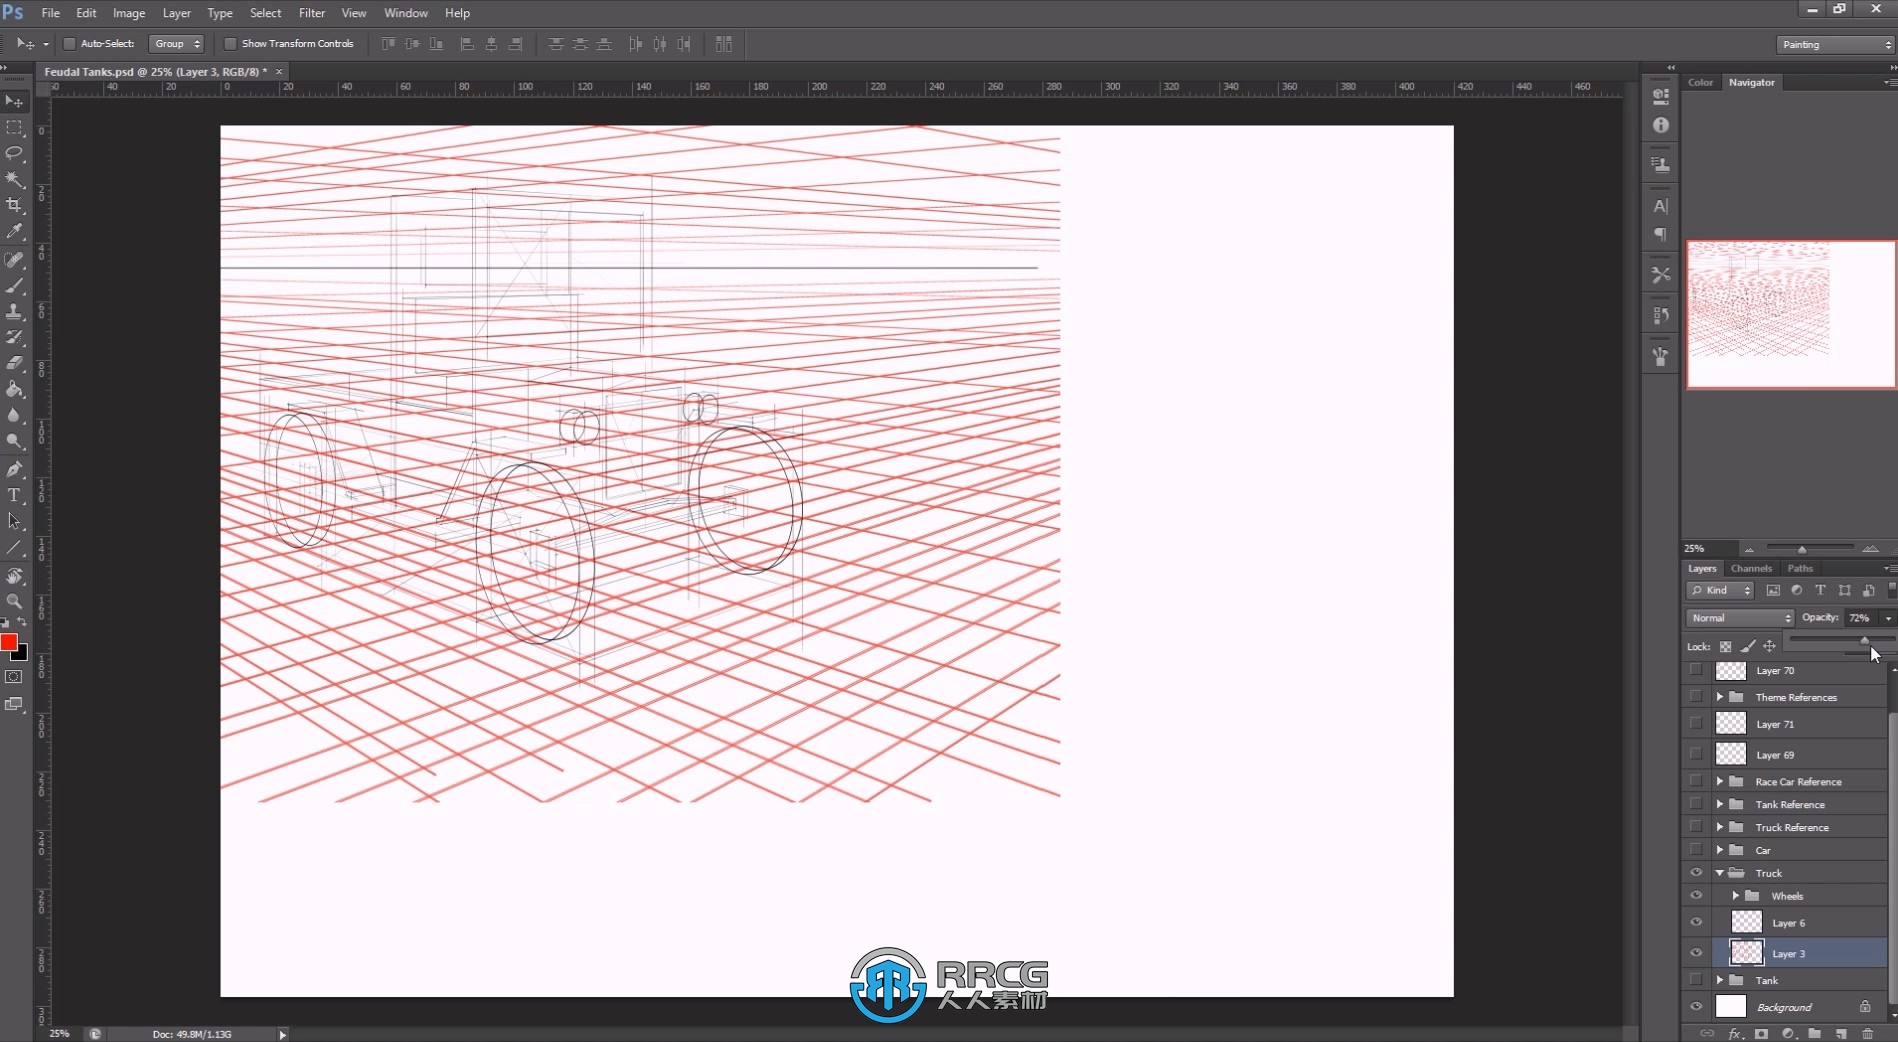The height and width of the screenshot is (1042, 1898).
Task: Hide the Wheels group
Action: (x=1696, y=896)
